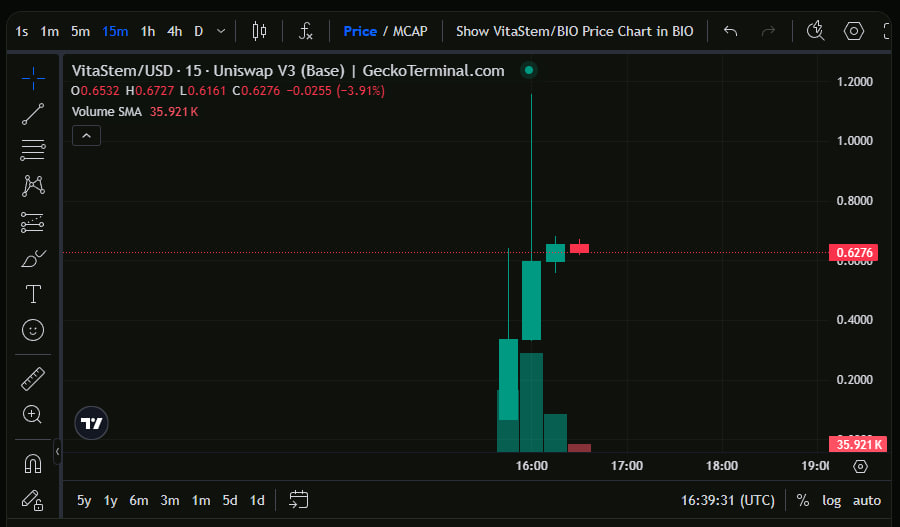This screenshot has width=900, height=527.
Task: Toggle magnet mode for drawings
Action: (x=33, y=463)
